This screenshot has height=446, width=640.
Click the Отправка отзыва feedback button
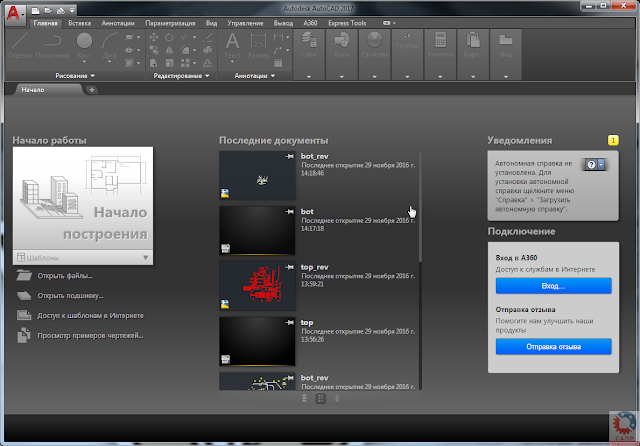tap(553, 347)
